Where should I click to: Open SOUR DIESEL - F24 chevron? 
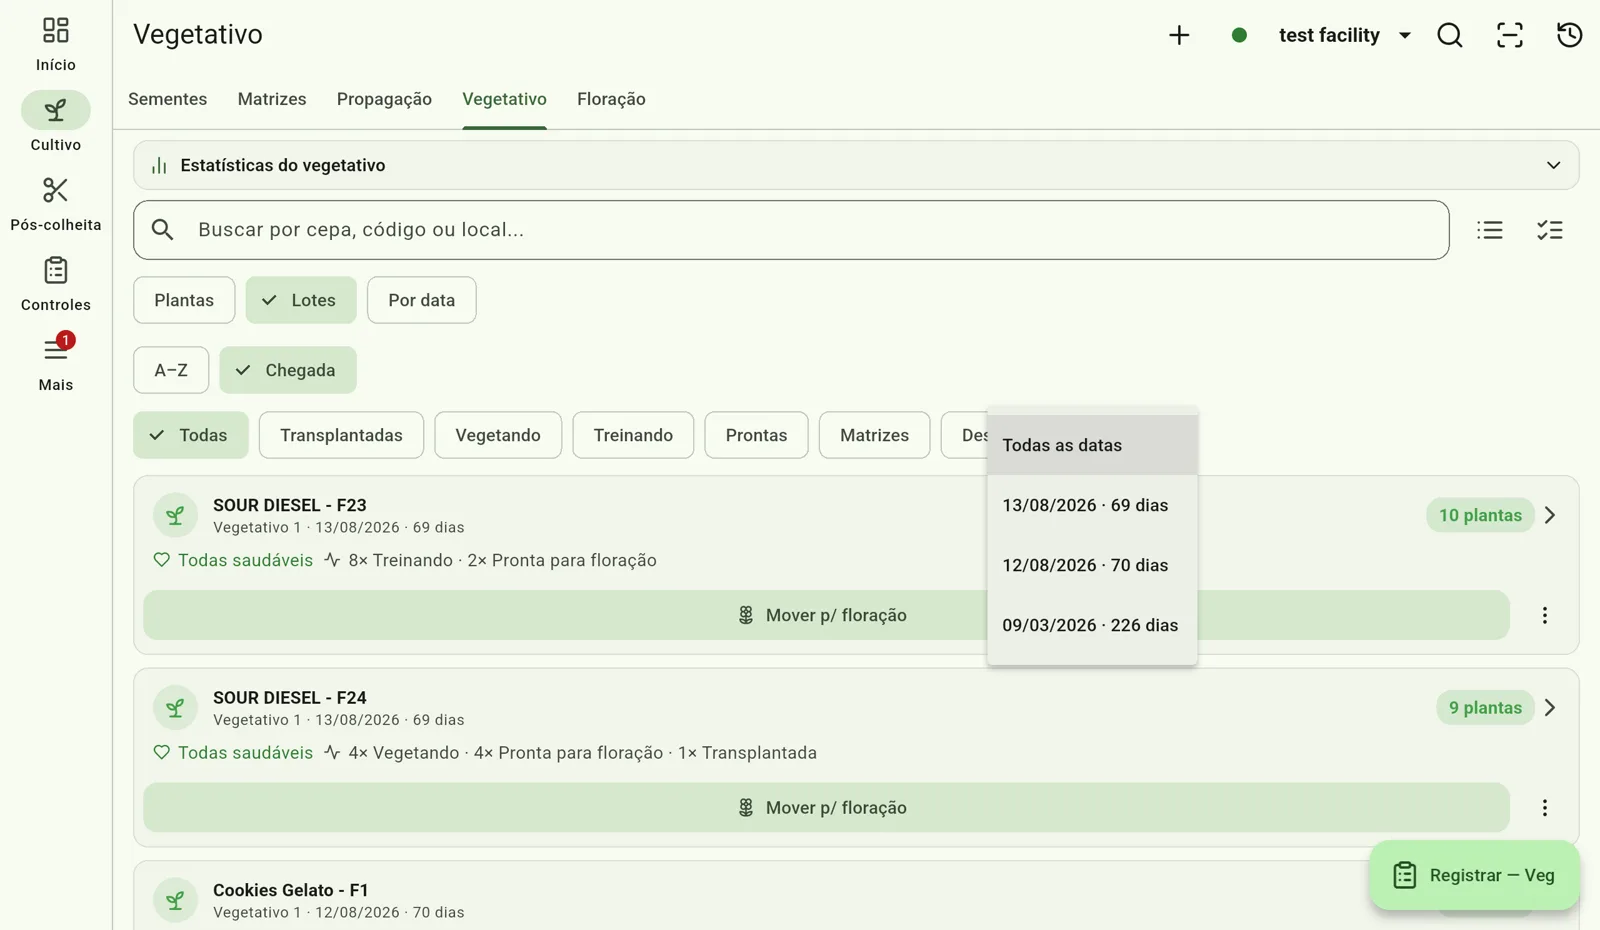(x=1550, y=707)
